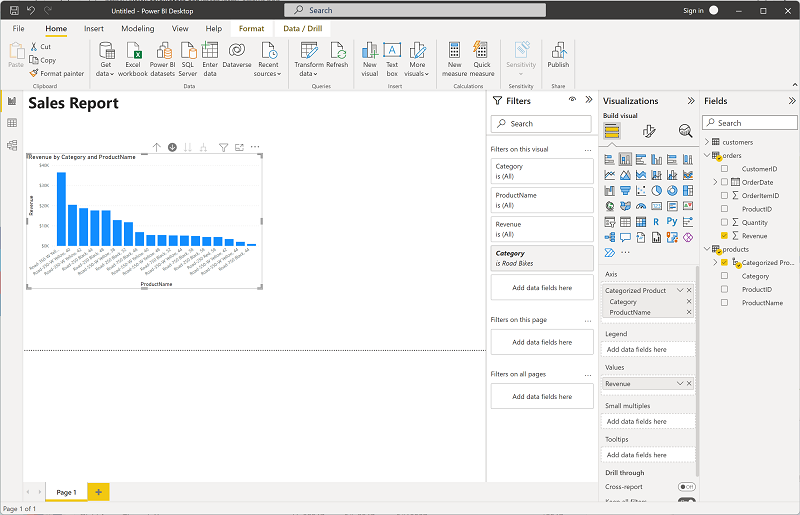Screen dimensions: 800x515
Task: Select the stacked bar chart visual
Action: (x=609, y=159)
